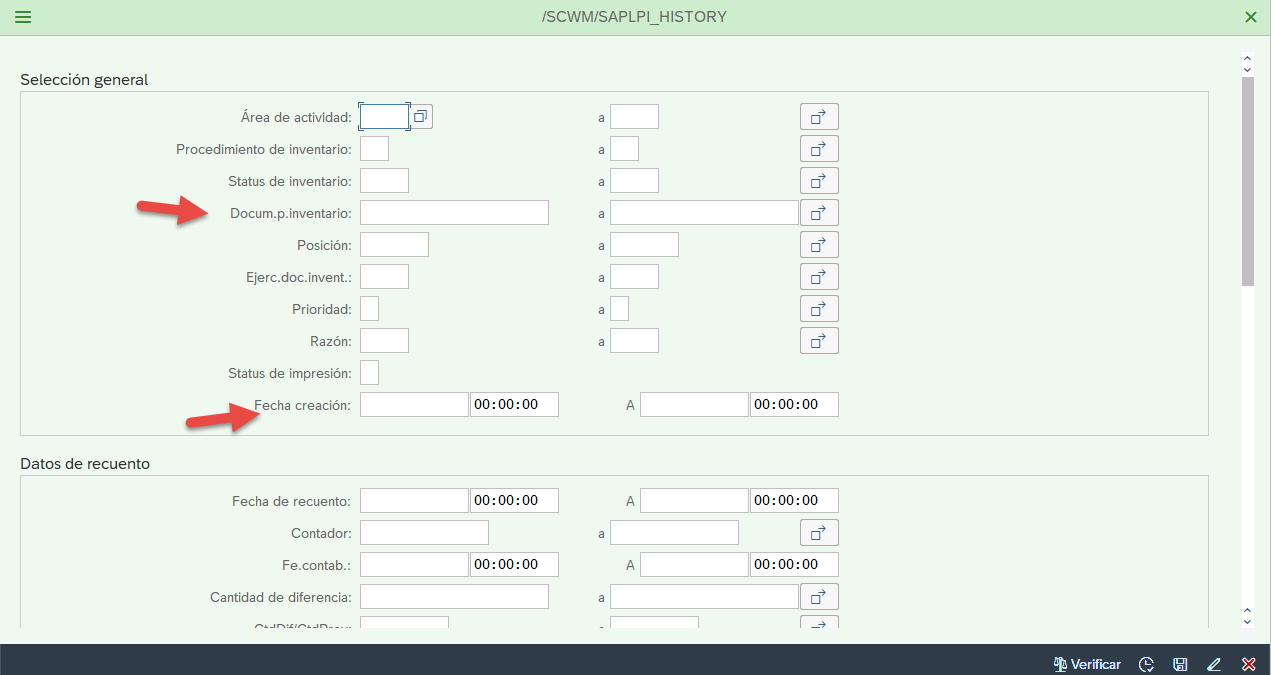The height and width of the screenshot is (675, 1271).
Task: Open multiple selection for Razón
Action: [x=818, y=341]
